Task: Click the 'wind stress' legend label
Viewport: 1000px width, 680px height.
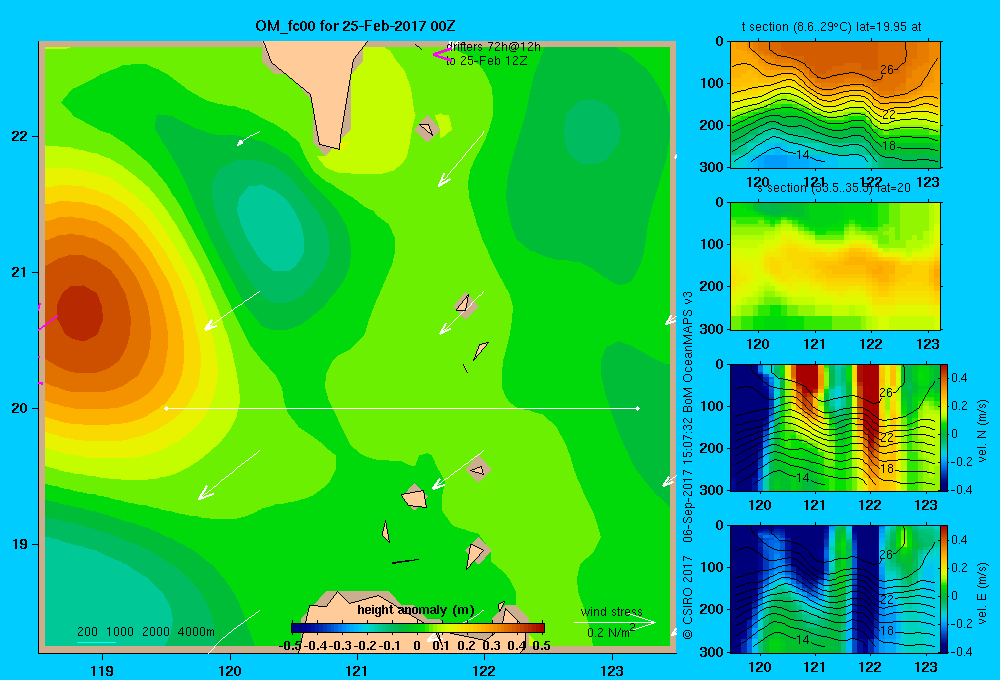Action: 612,612
